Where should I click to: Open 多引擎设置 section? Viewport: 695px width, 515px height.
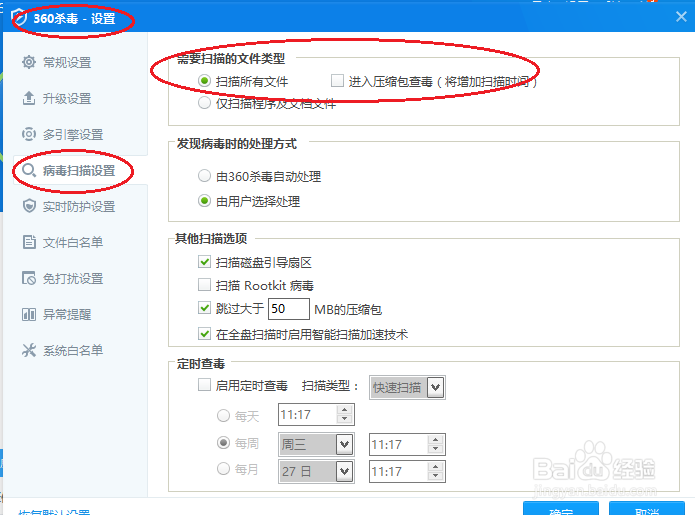(x=73, y=134)
